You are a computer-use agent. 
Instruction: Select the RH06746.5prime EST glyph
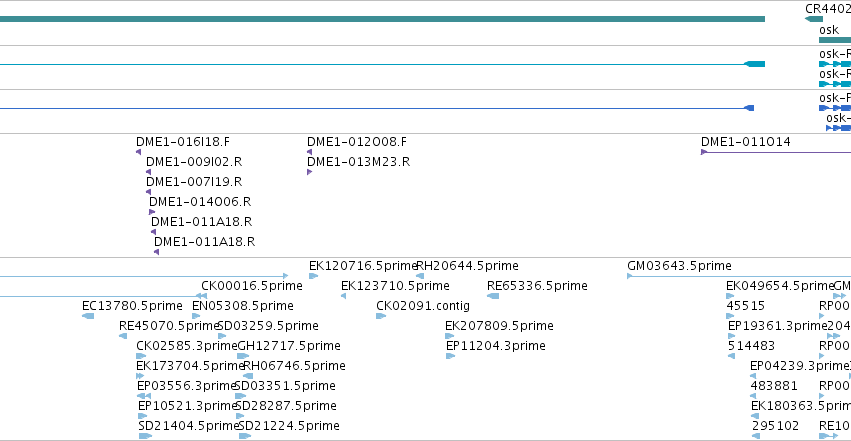(x=248, y=376)
